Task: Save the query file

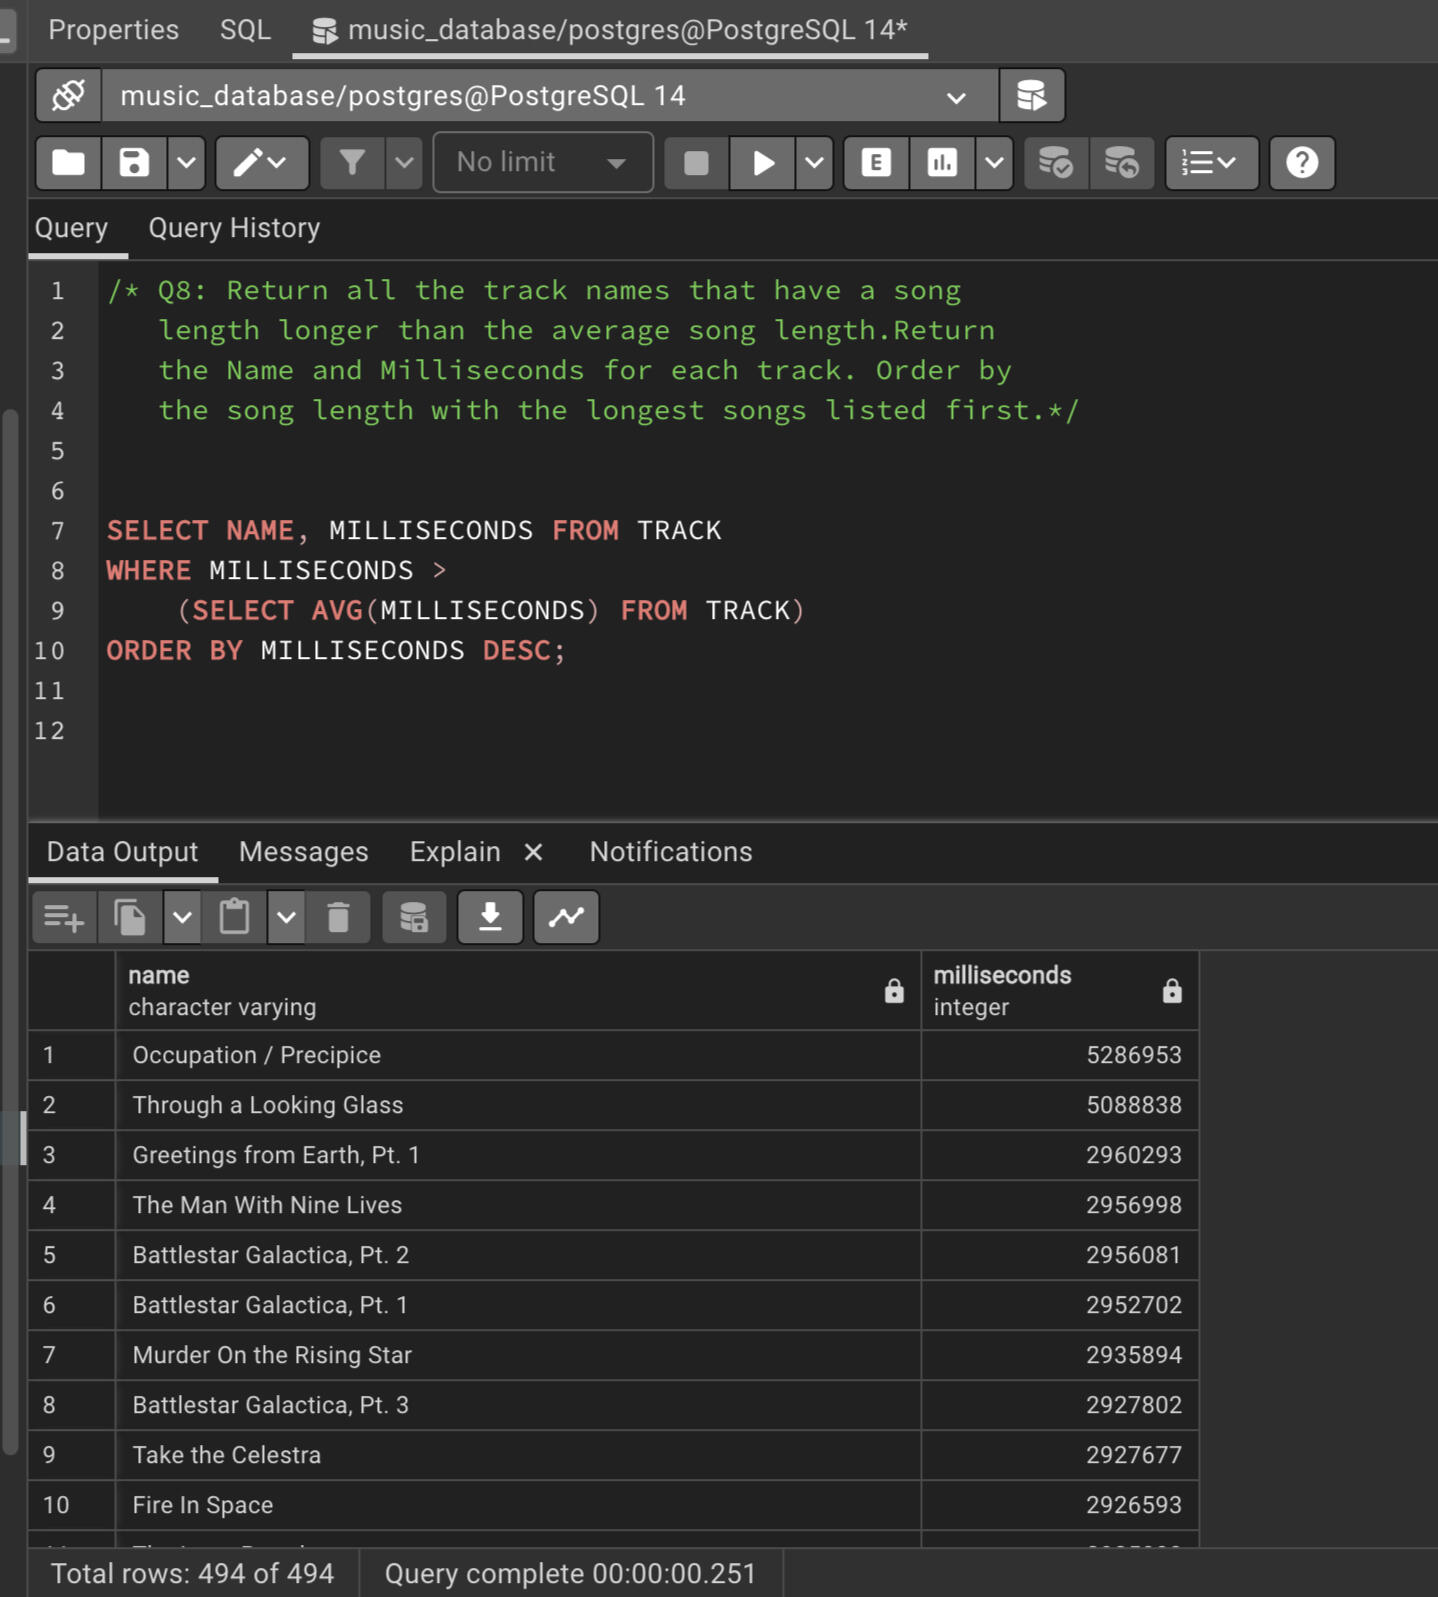Action: click(134, 163)
